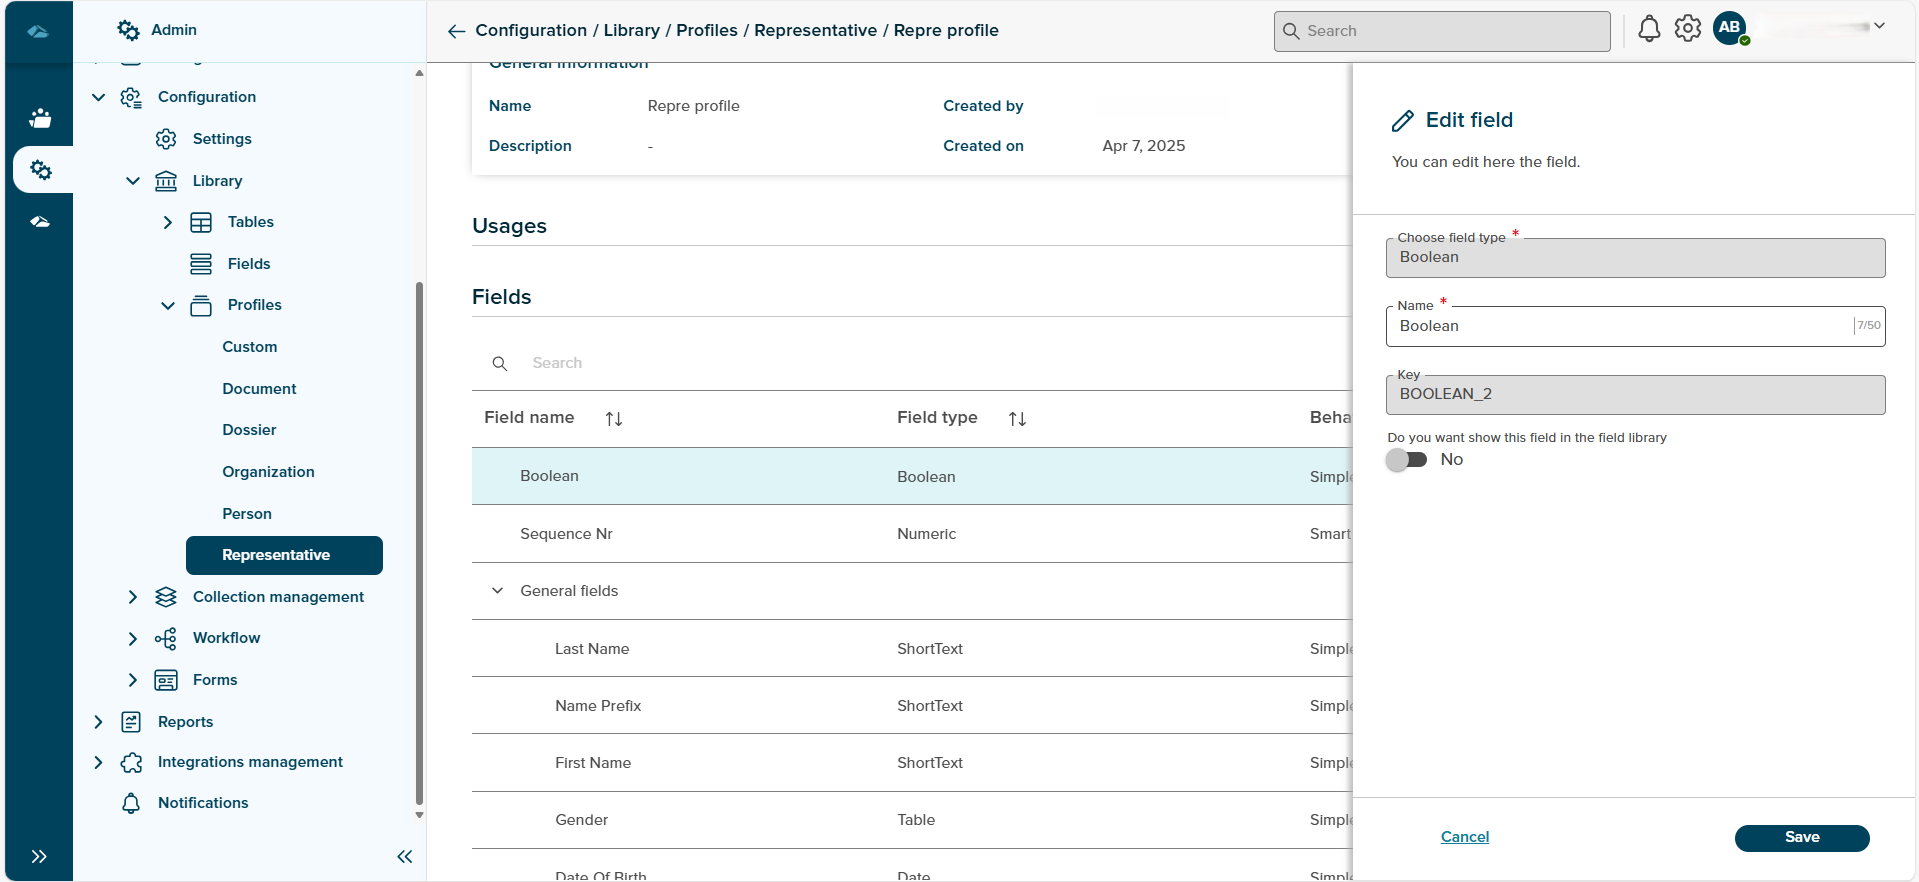
Task: Click the Notifications bell icon in sidebar
Action: (131, 803)
